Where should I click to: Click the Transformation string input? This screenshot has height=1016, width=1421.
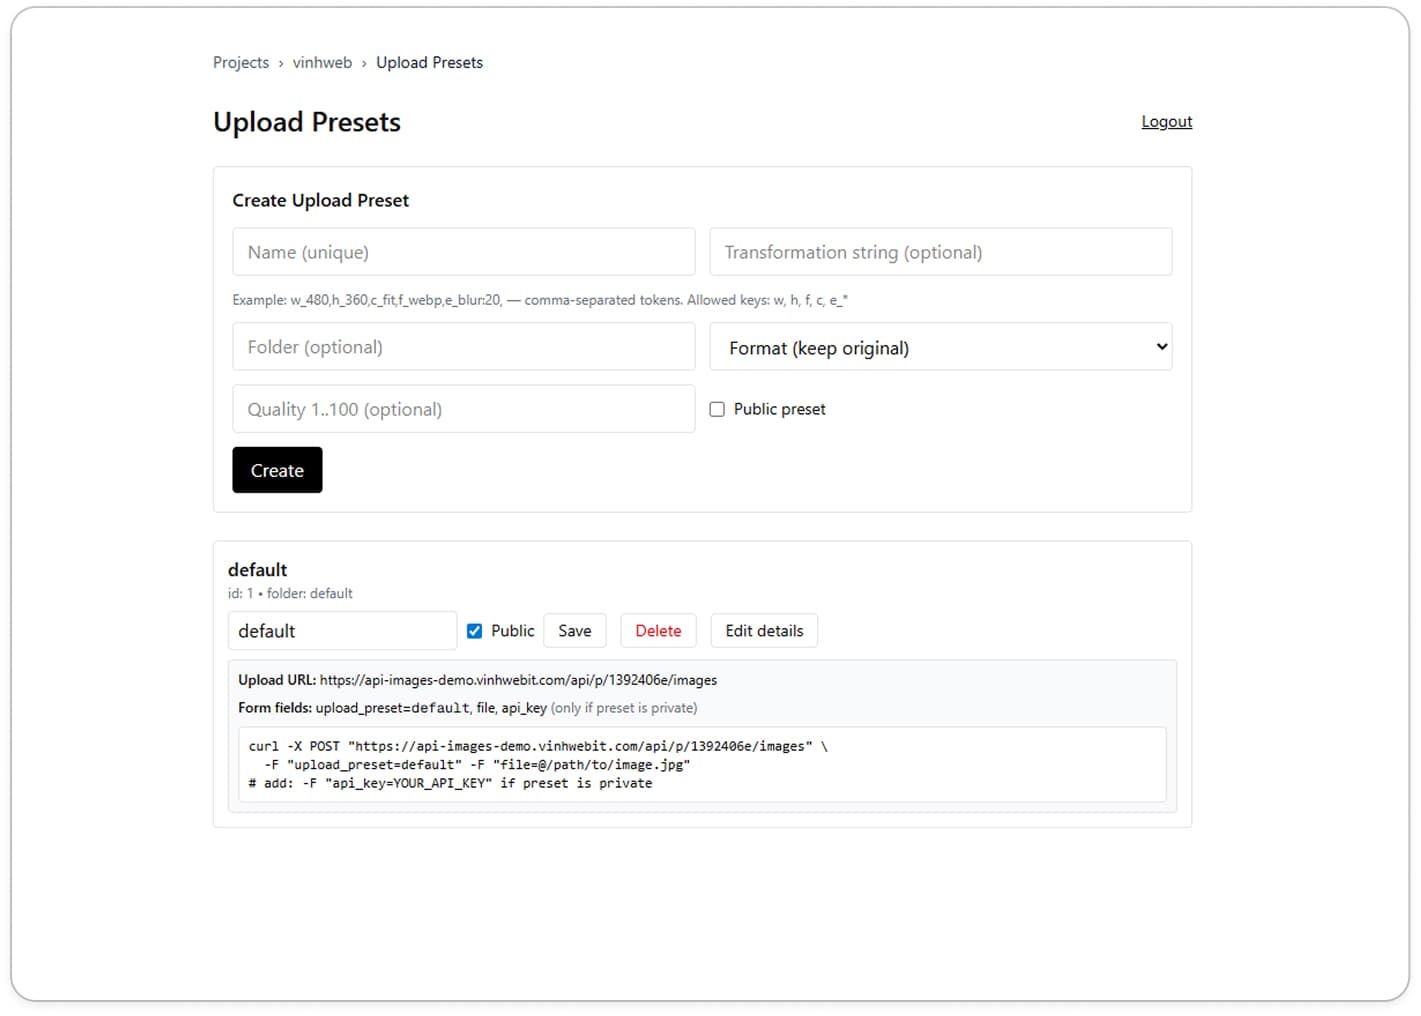940,251
